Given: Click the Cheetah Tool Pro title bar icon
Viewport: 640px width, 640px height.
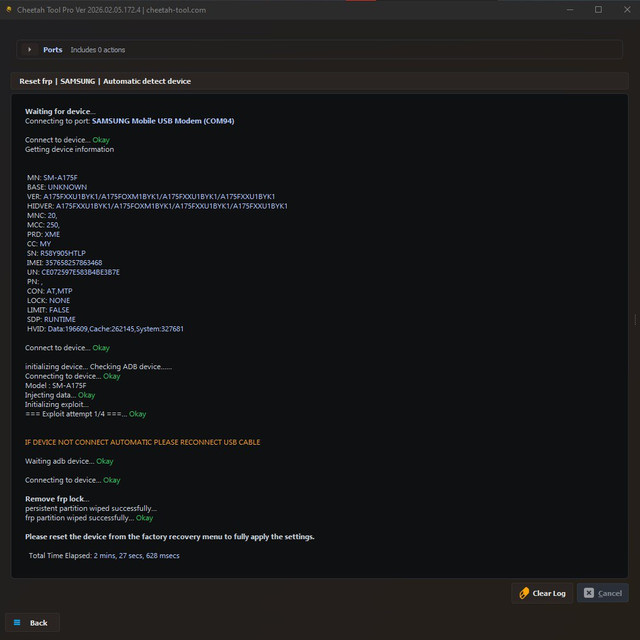Looking at the screenshot, I should (9, 10).
